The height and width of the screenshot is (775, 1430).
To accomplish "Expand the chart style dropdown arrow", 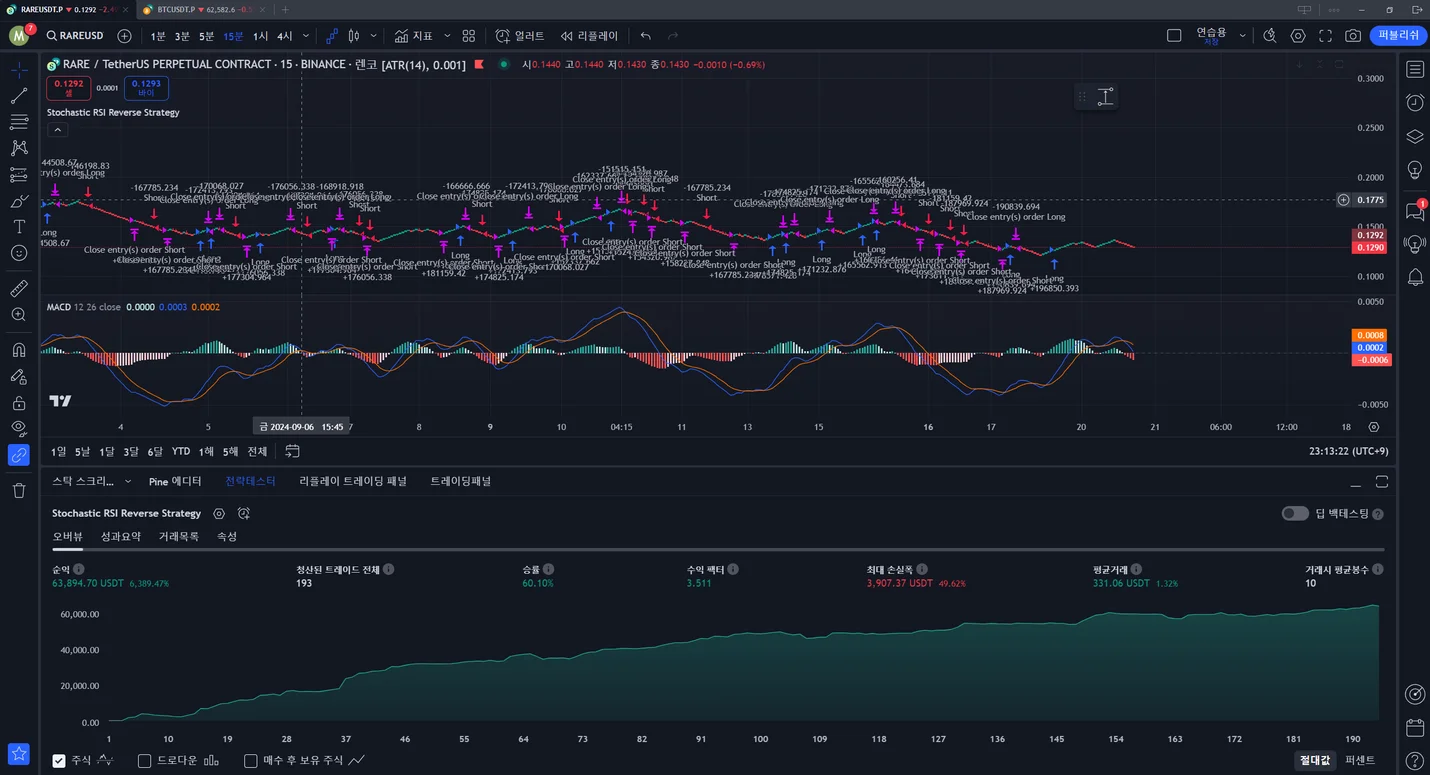I will coord(374,36).
